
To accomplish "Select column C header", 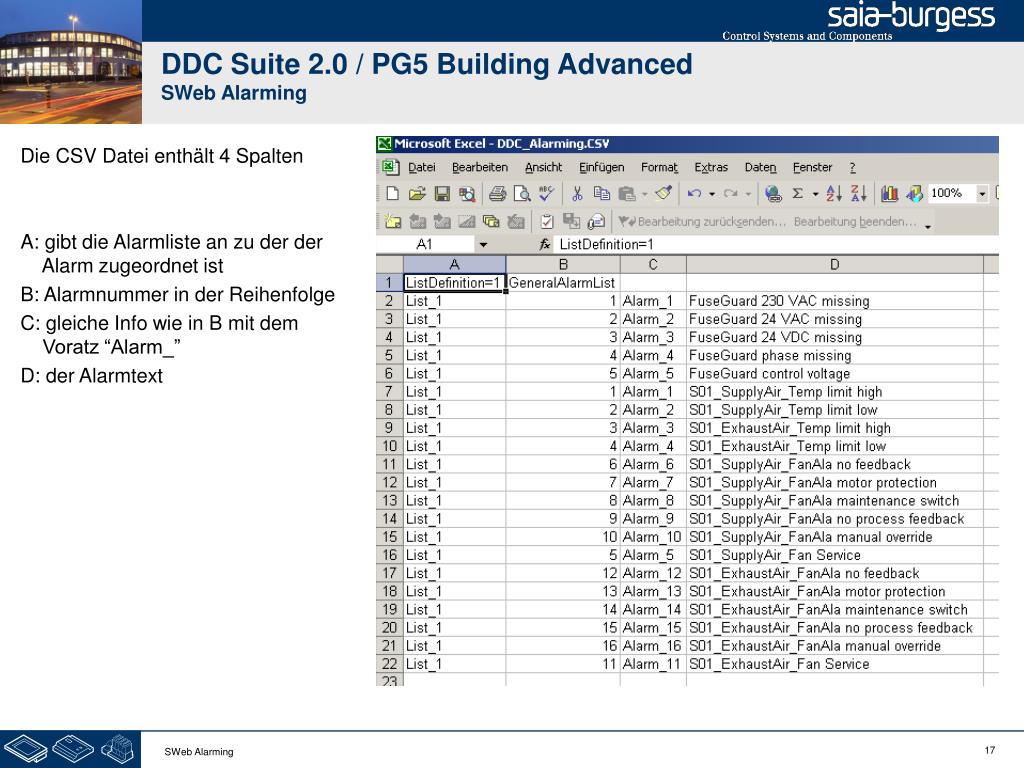I will click(x=653, y=264).
